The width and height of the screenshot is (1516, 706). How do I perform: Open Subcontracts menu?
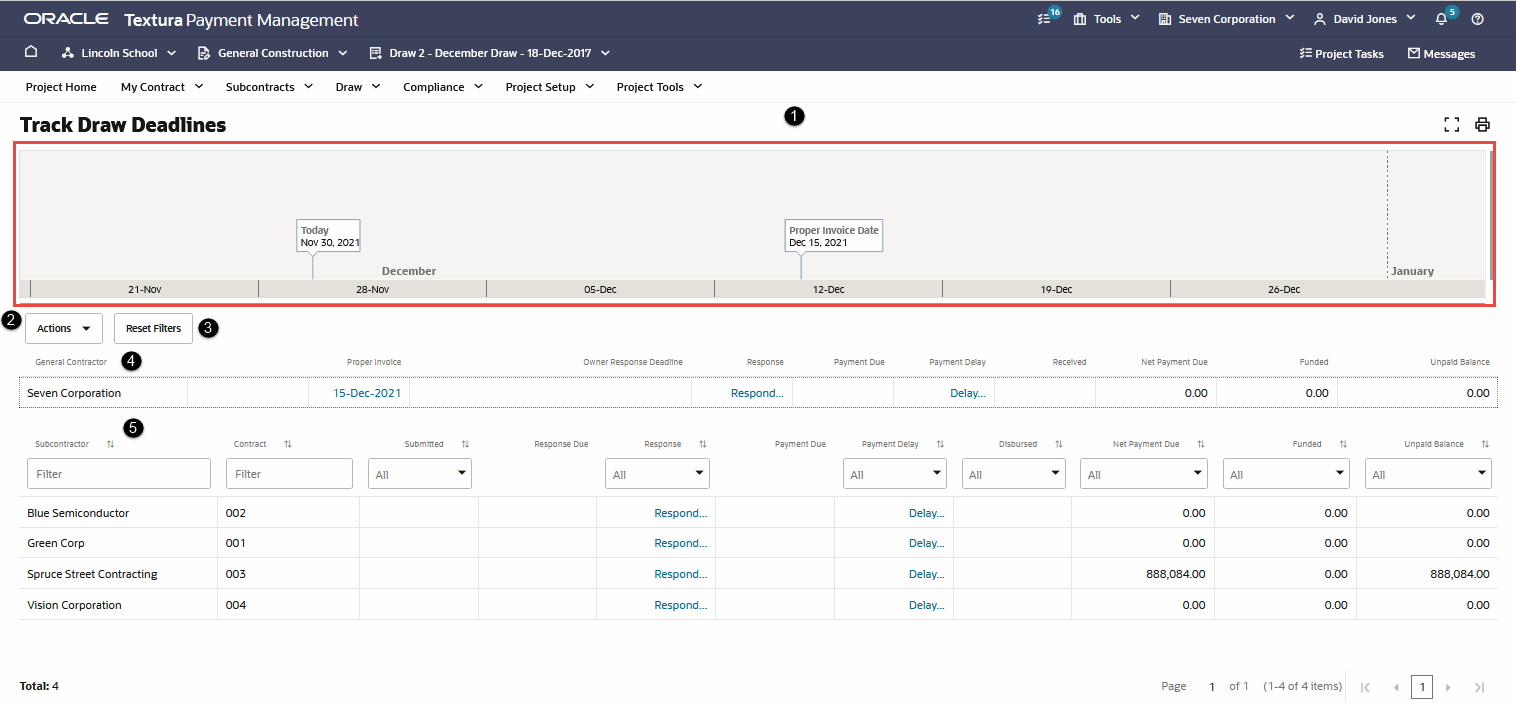268,87
